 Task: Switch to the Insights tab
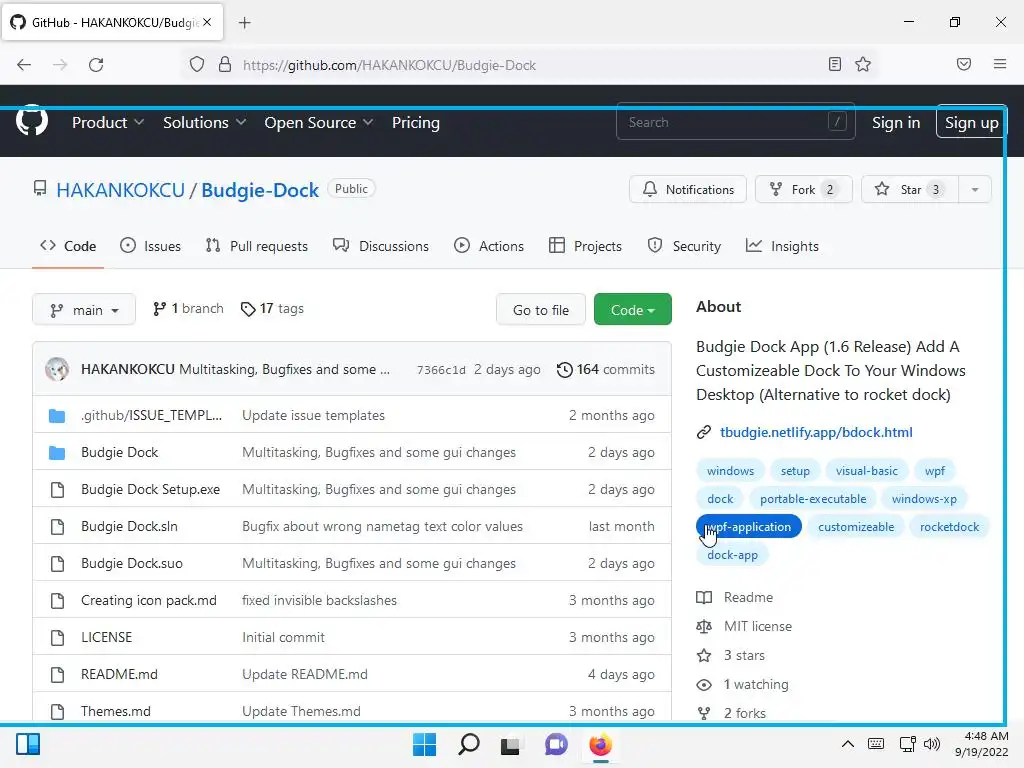pyautogui.click(x=782, y=246)
